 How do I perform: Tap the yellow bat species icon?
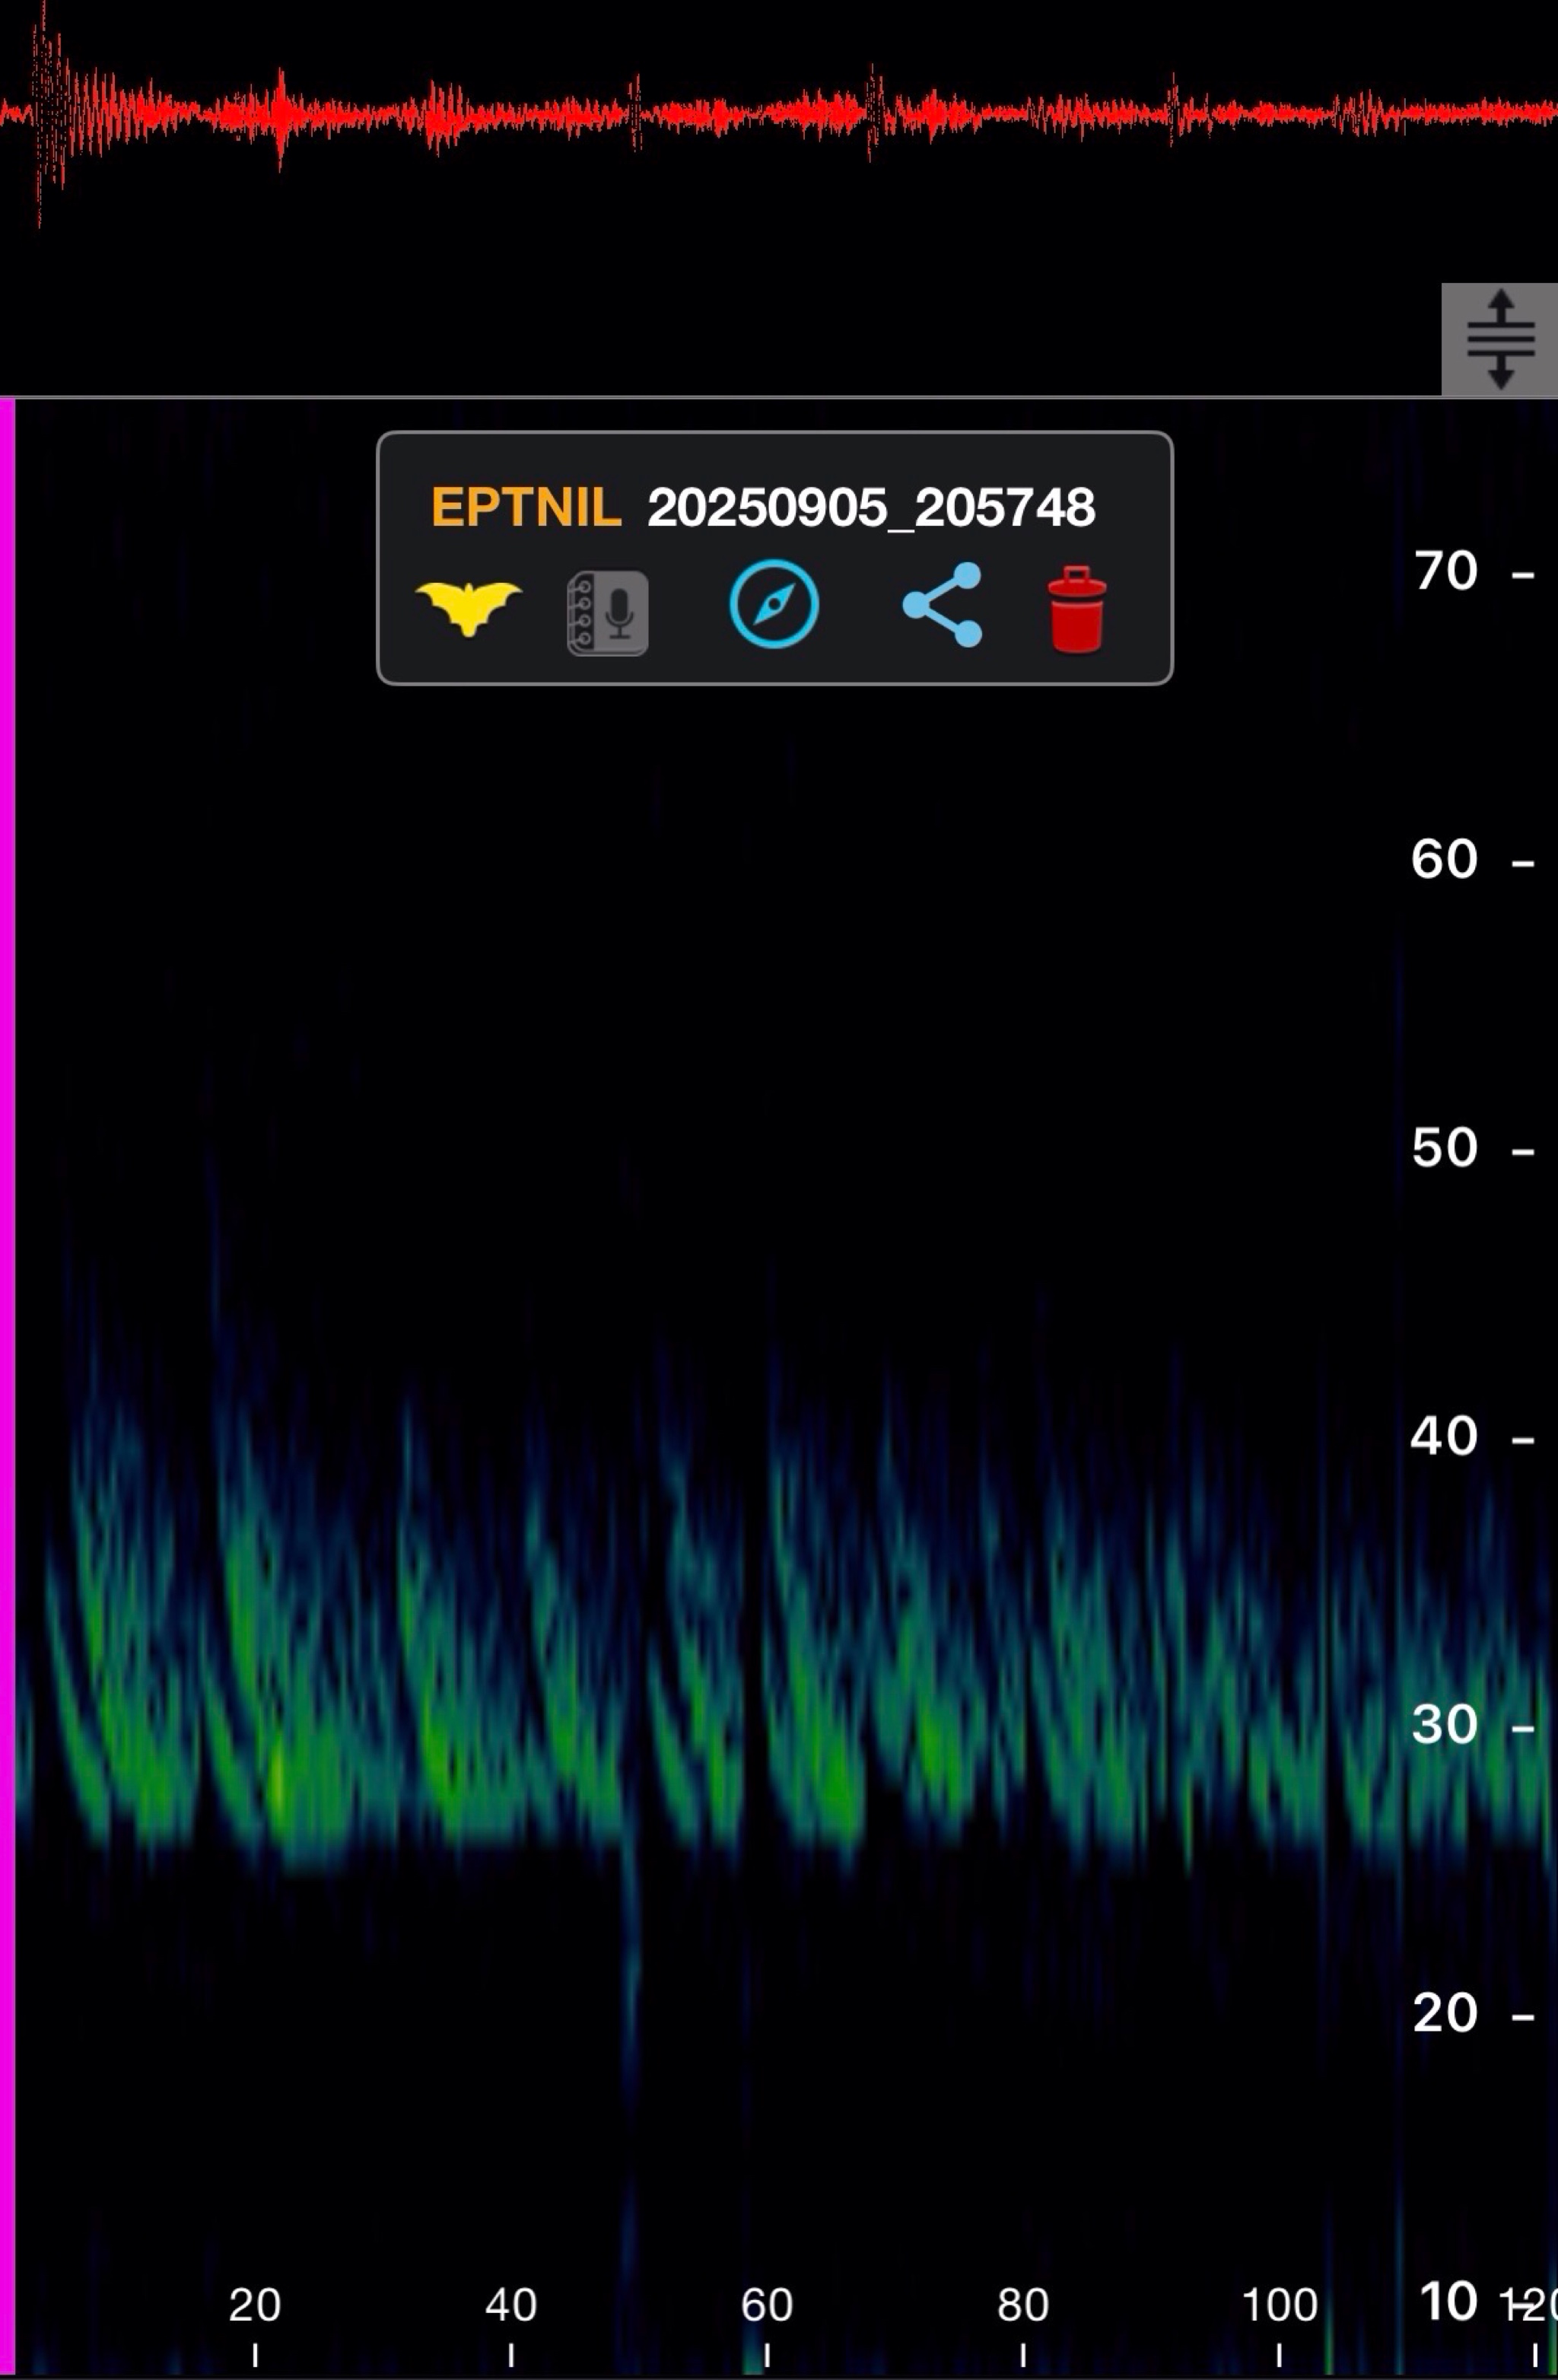[x=468, y=606]
